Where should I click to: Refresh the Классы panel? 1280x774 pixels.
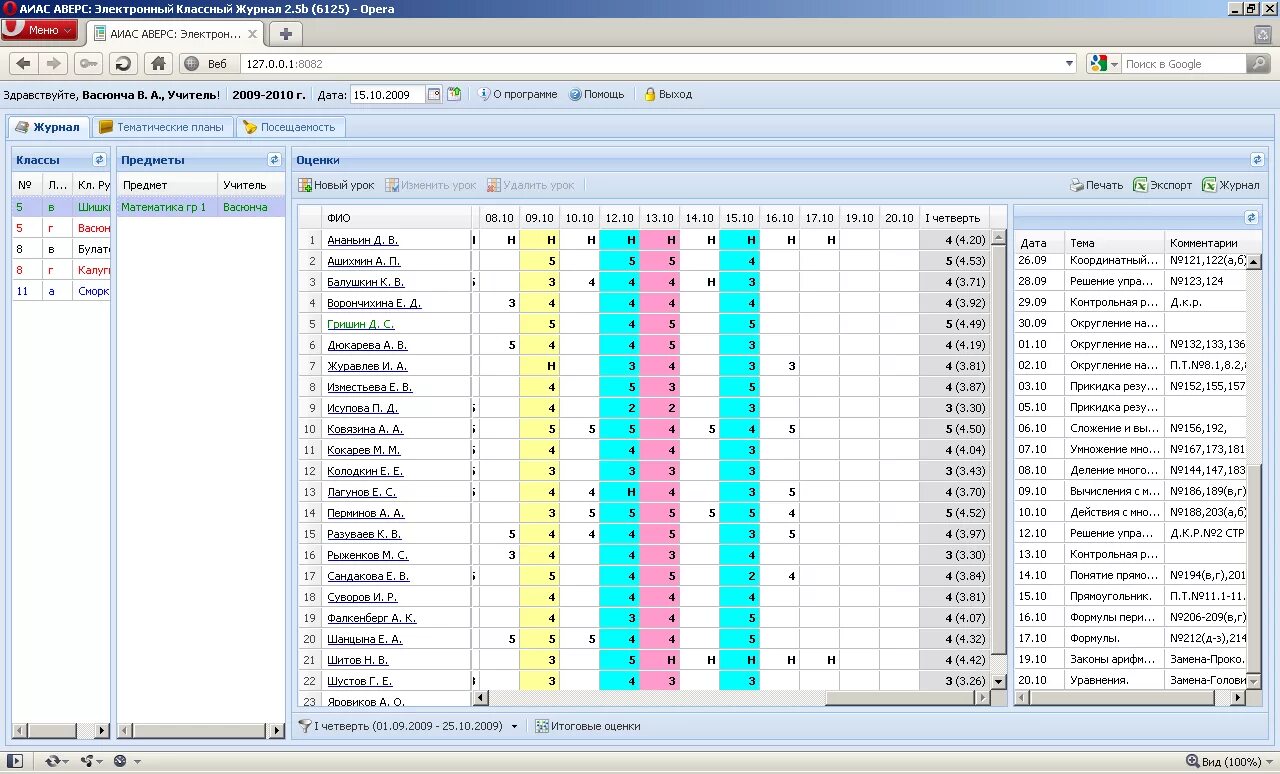point(99,159)
